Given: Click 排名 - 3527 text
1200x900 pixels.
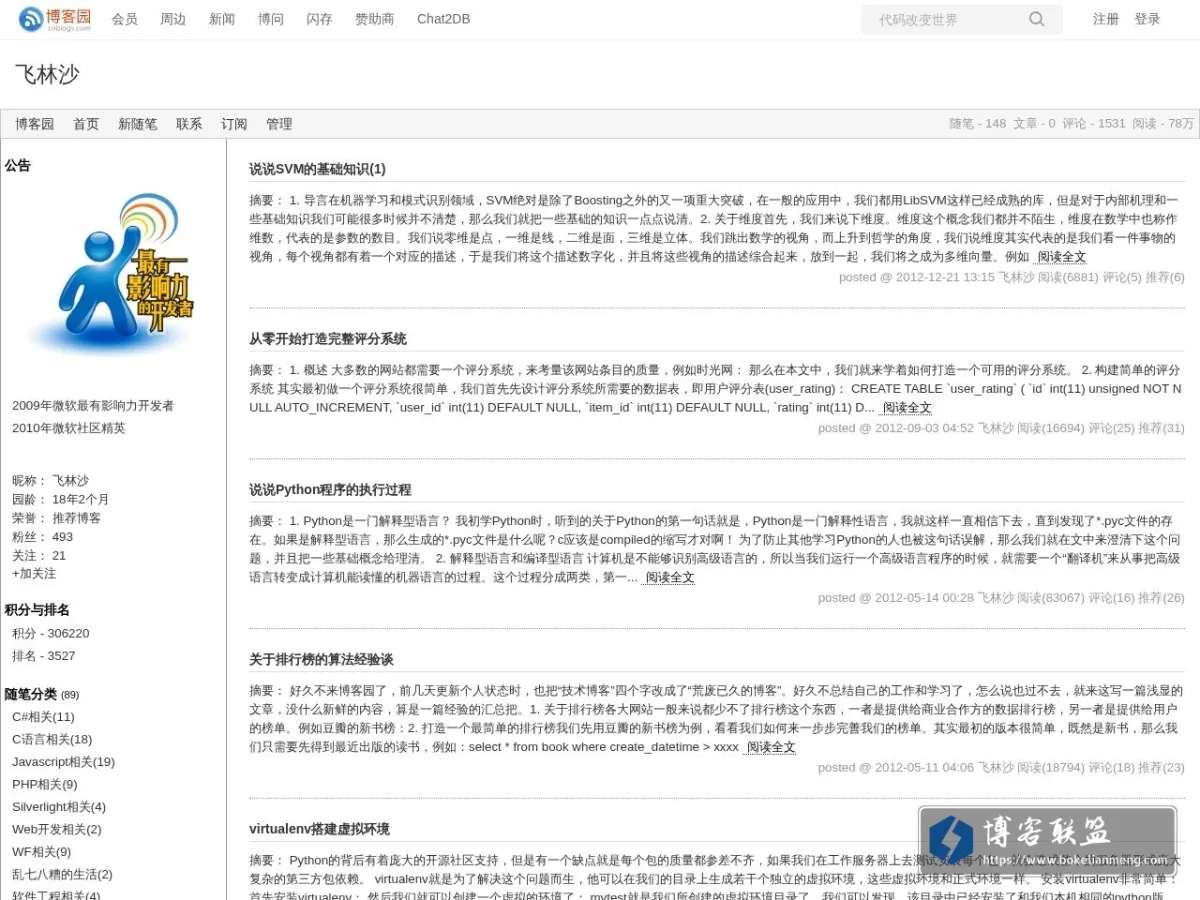Looking at the screenshot, I should (x=43, y=656).
